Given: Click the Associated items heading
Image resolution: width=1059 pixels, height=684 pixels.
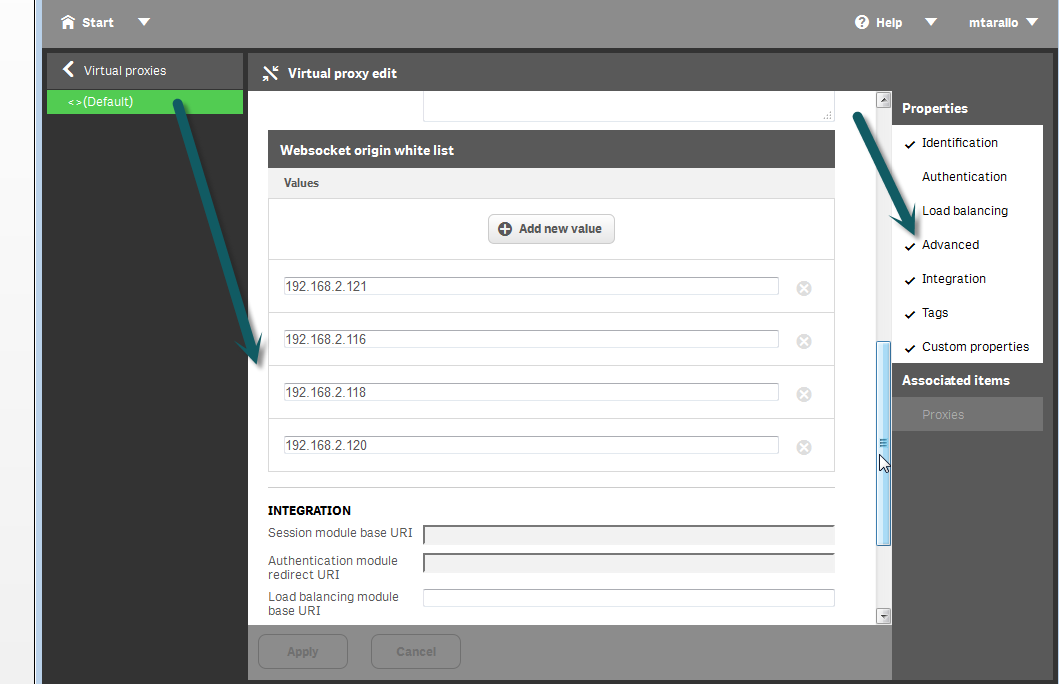Looking at the screenshot, I should (x=956, y=381).
